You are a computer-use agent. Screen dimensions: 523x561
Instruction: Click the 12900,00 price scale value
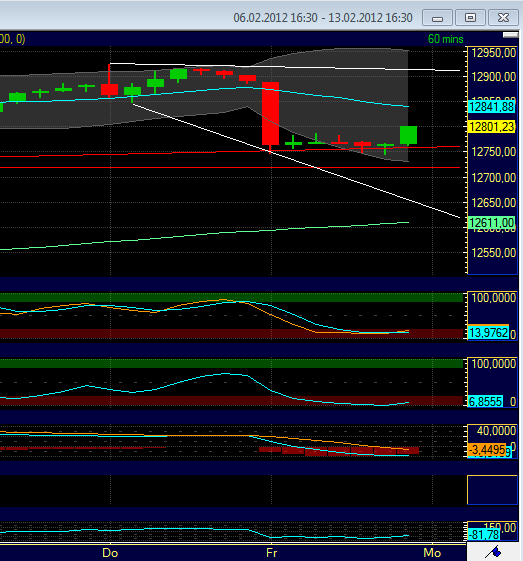tap(494, 77)
